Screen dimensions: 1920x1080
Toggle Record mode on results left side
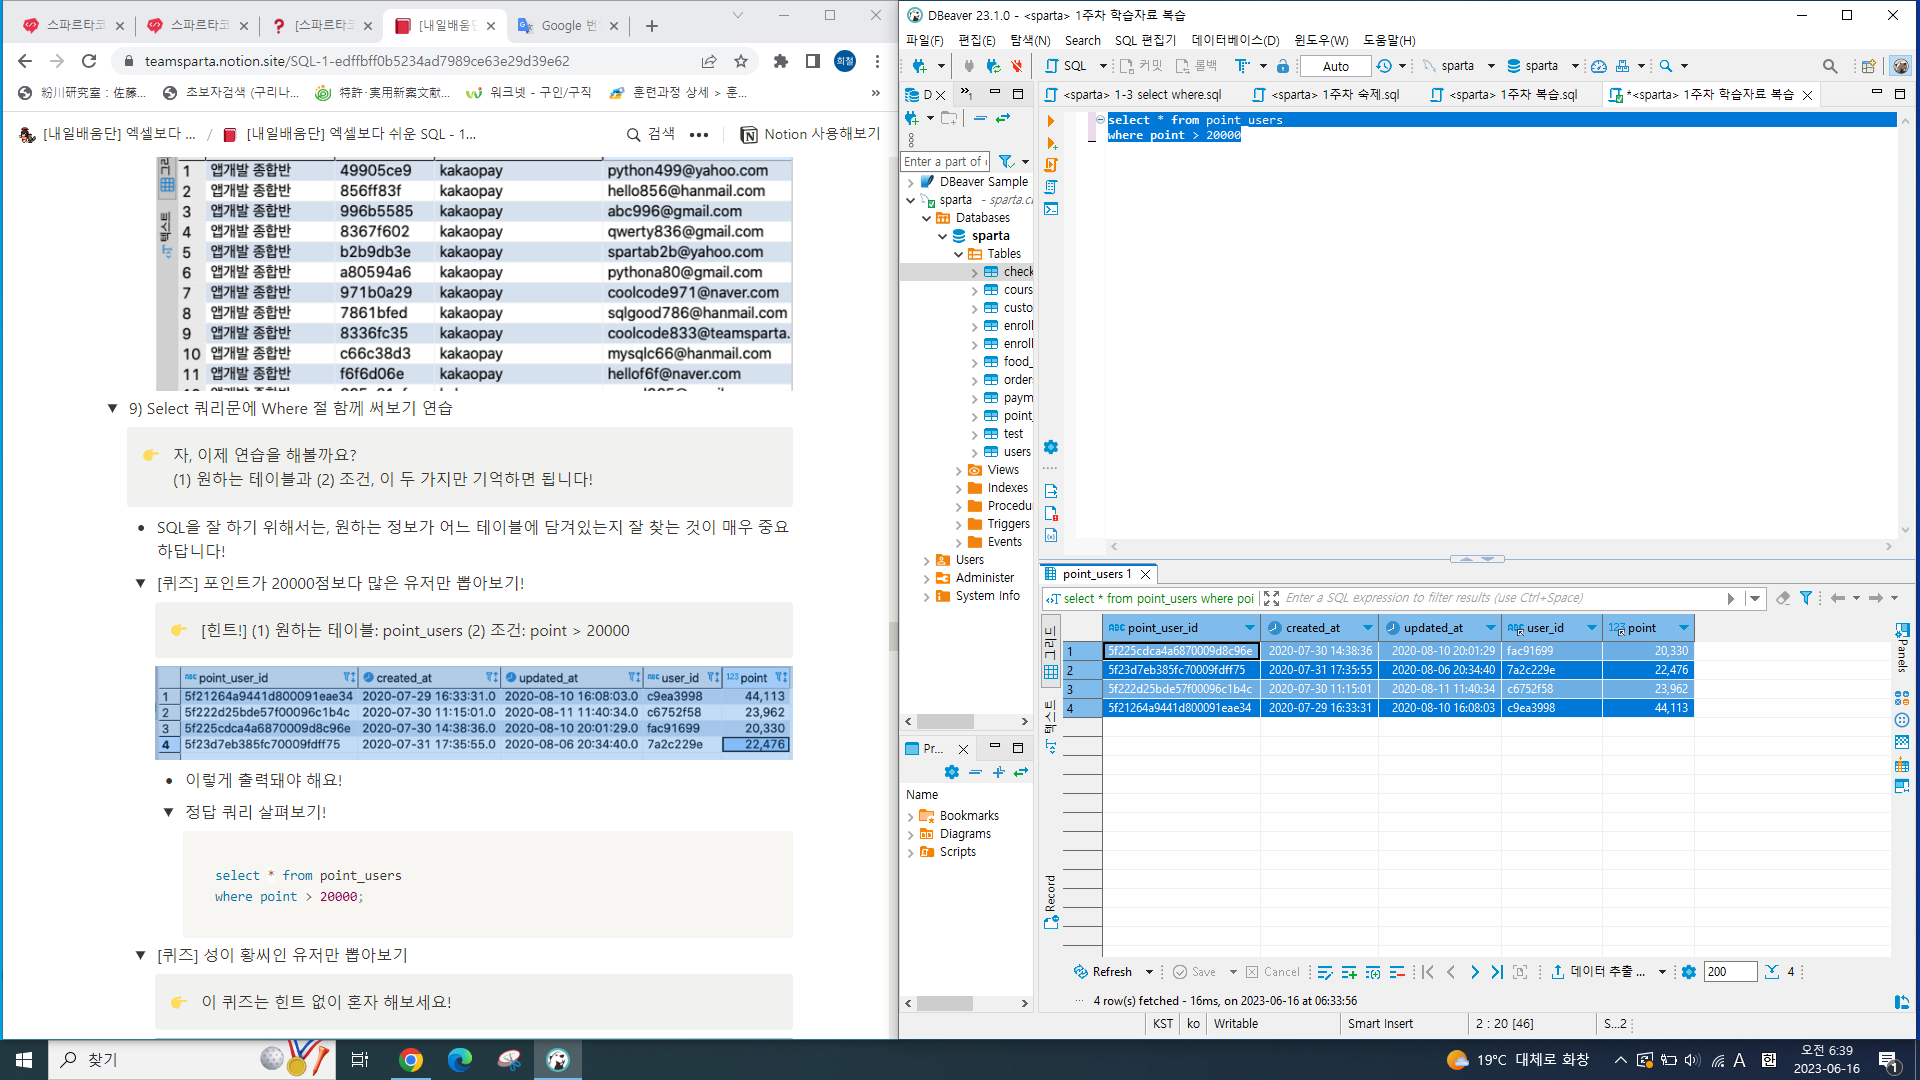1051,902
